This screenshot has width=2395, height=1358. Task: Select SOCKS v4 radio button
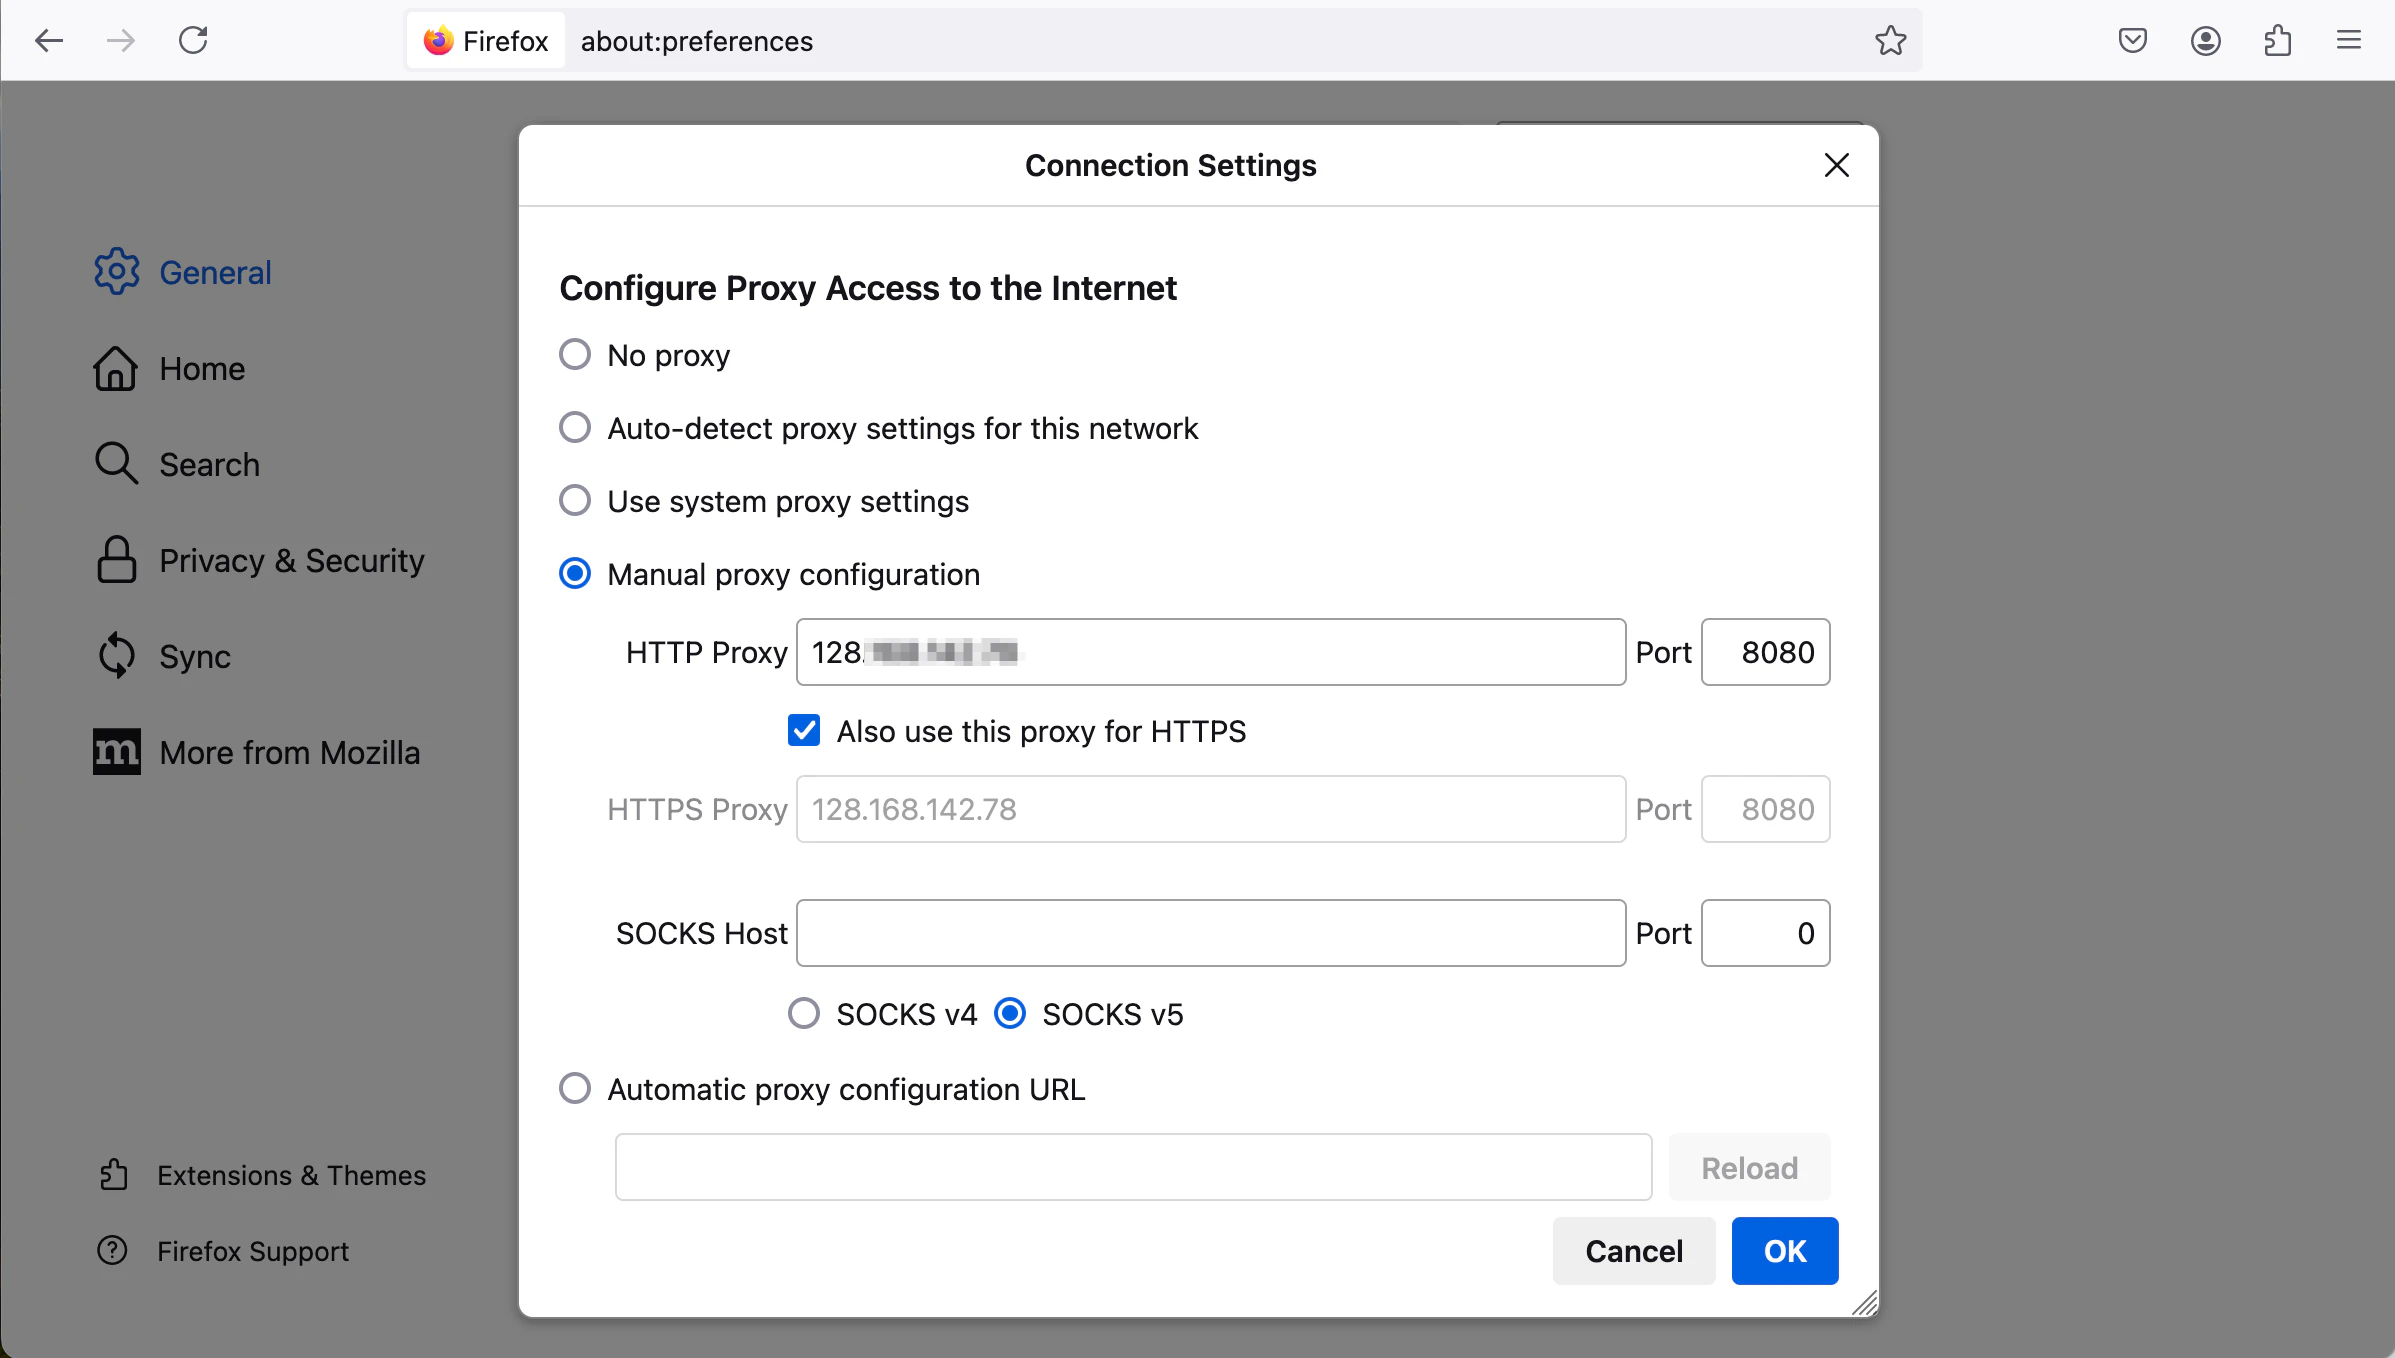click(x=804, y=1014)
